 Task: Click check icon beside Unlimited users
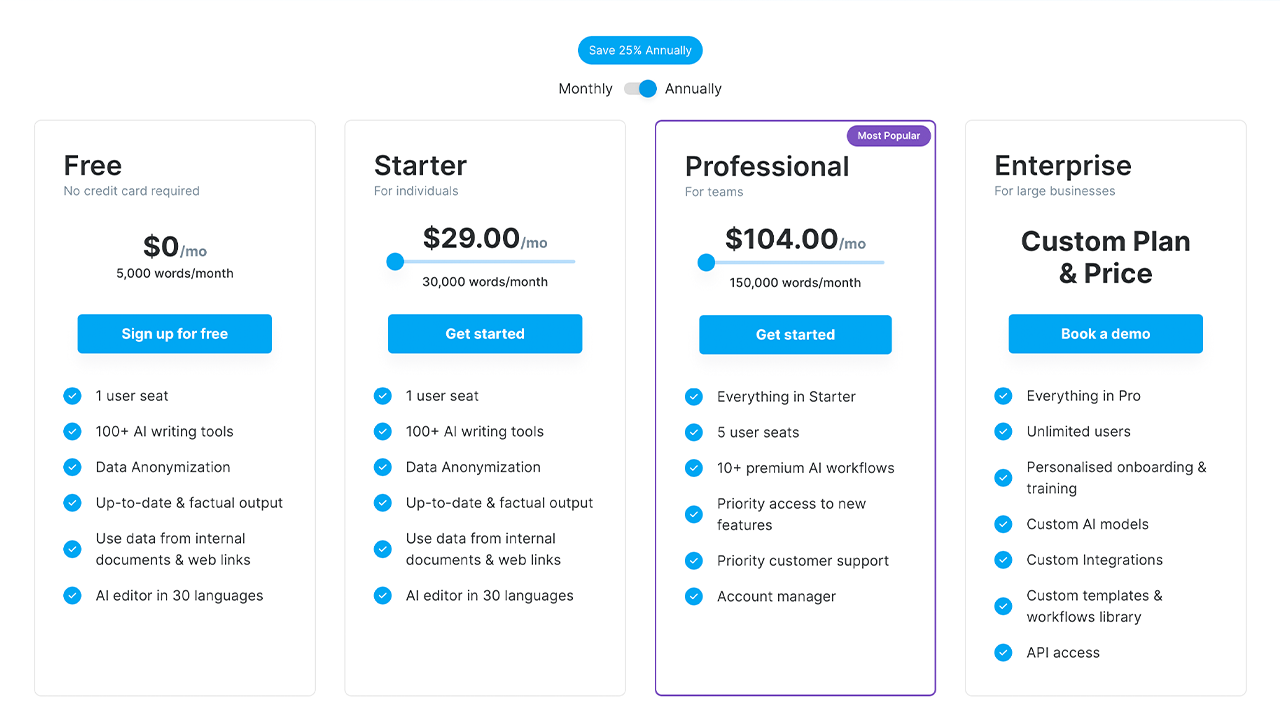(1003, 432)
